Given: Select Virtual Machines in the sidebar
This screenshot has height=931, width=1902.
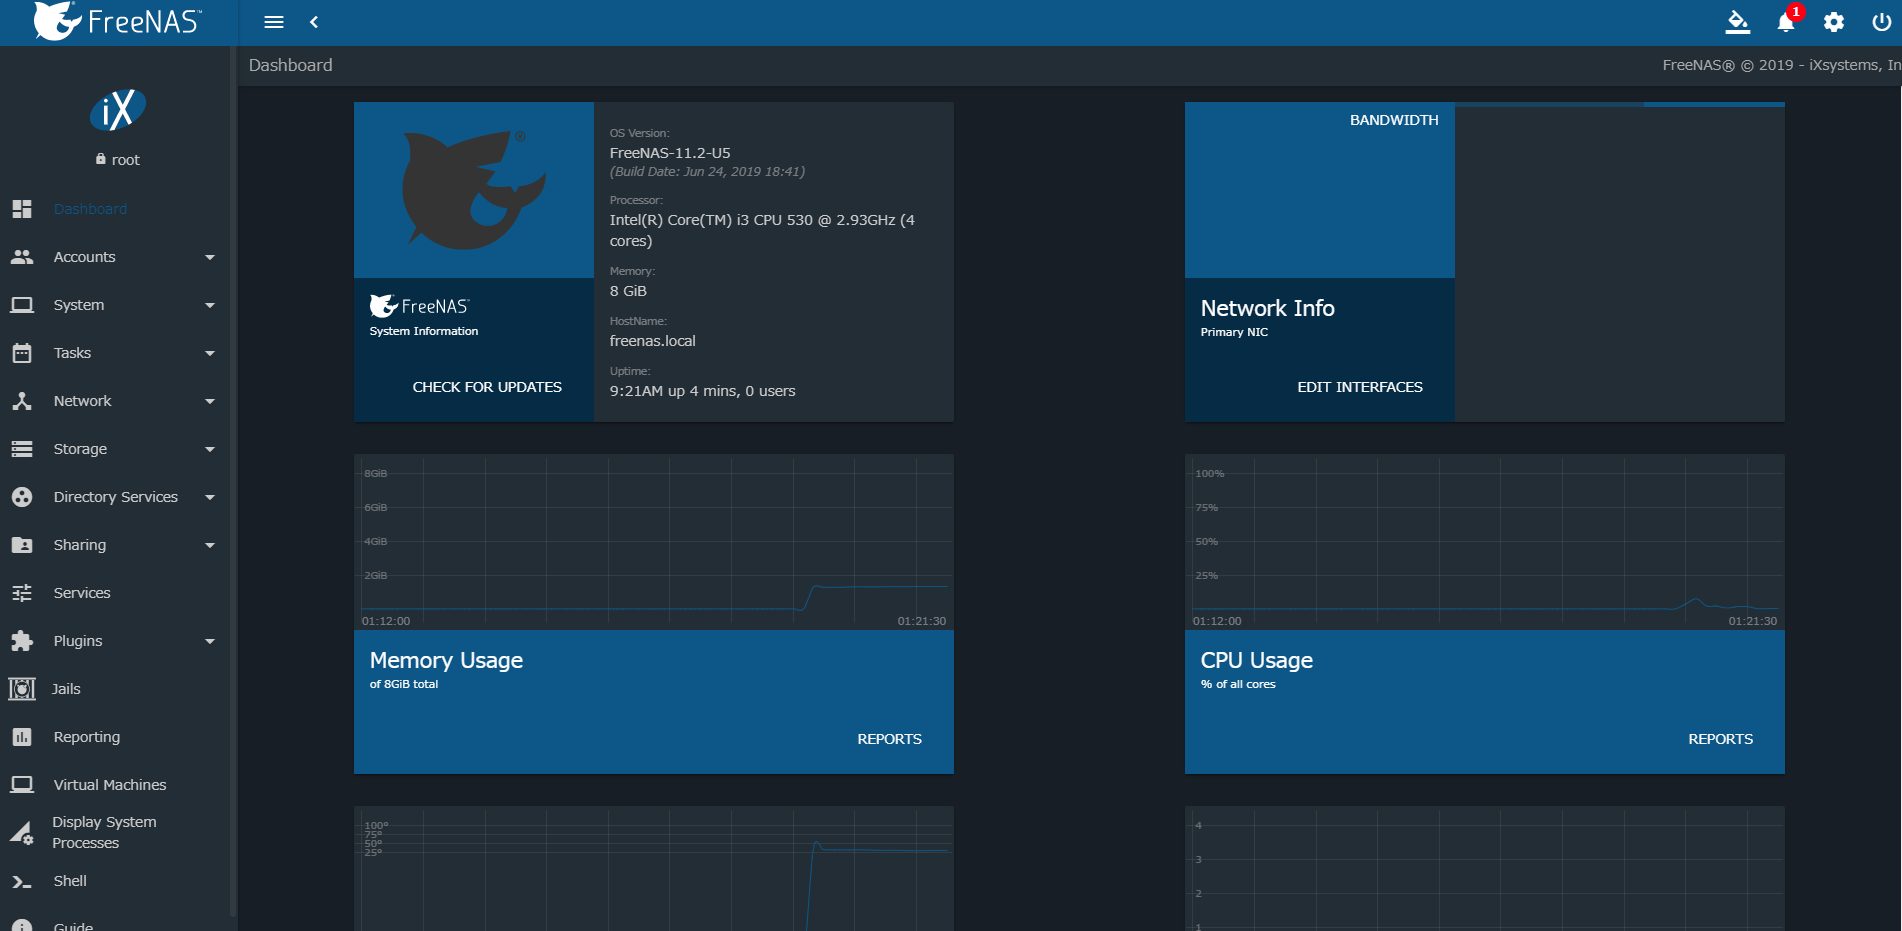Looking at the screenshot, I should 109,785.
